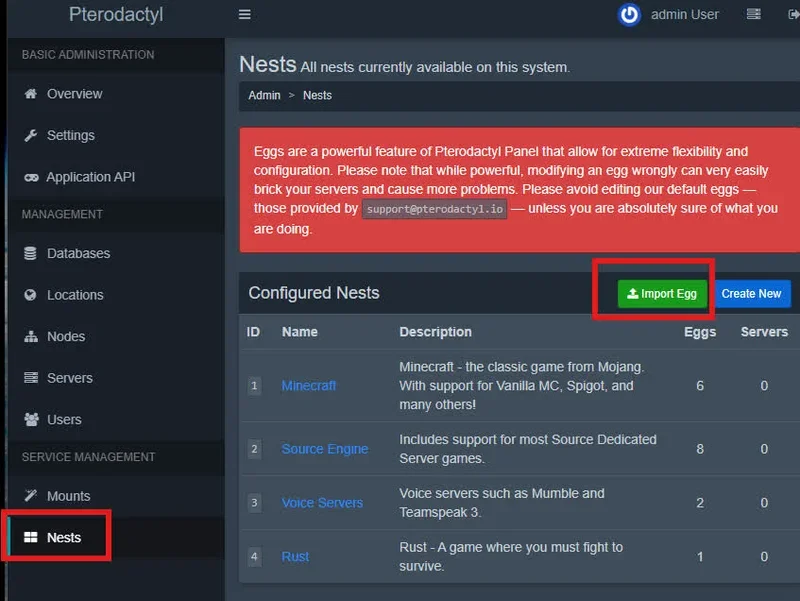This screenshot has width=800, height=601.
Task: Open the Minecraft nest link
Action: coord(309,386)
